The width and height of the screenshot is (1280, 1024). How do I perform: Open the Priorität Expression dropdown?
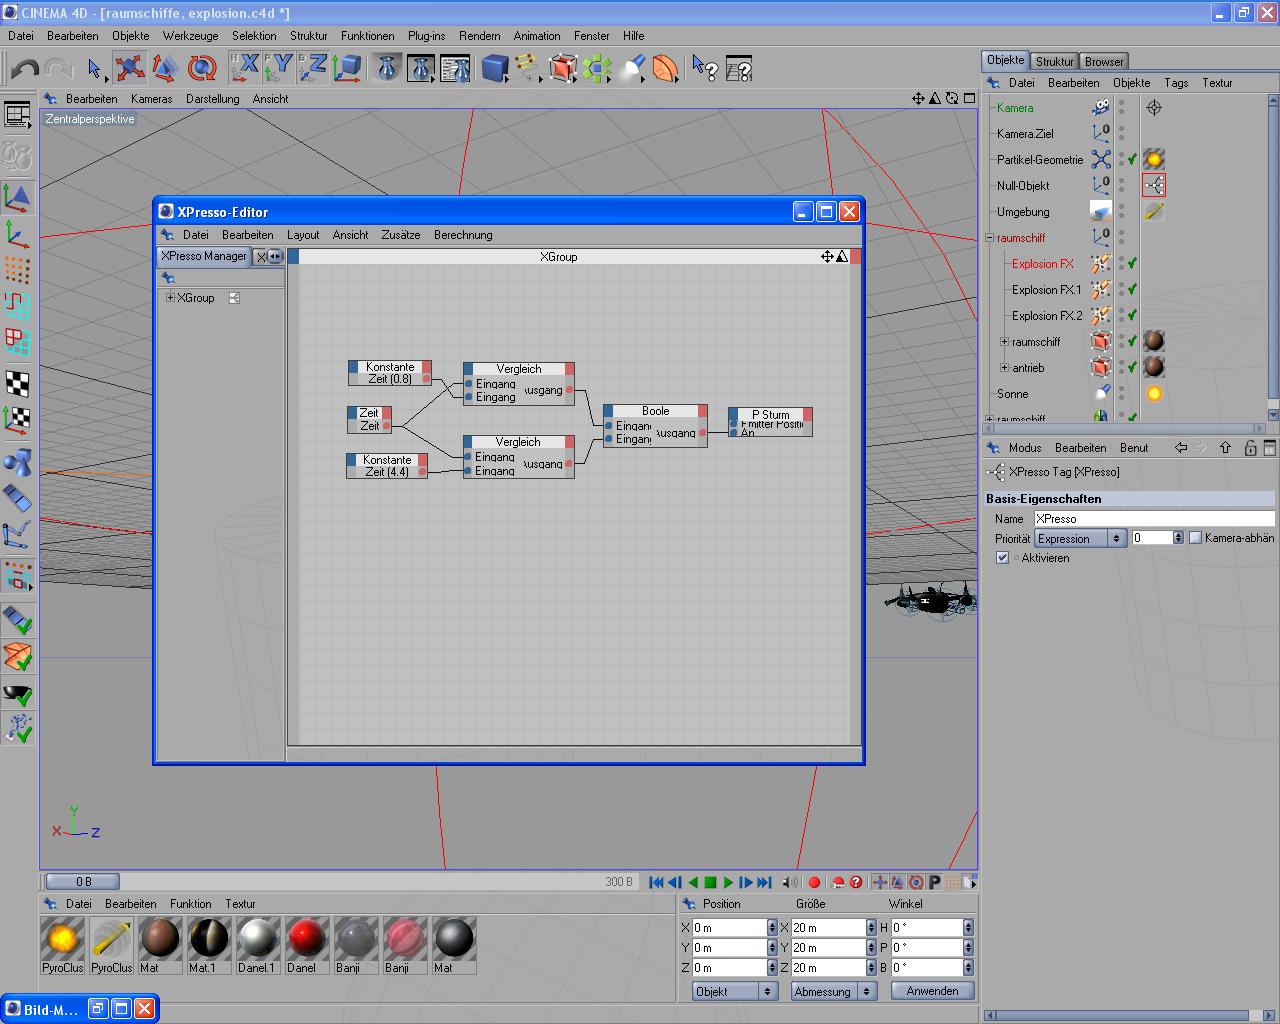[1080, 538]
